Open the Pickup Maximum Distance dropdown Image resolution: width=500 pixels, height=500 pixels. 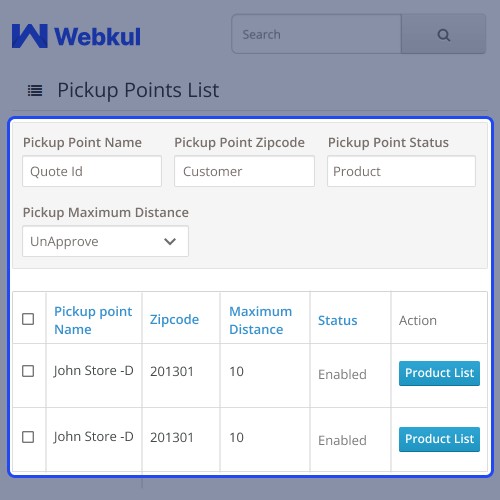click(105, 241)
